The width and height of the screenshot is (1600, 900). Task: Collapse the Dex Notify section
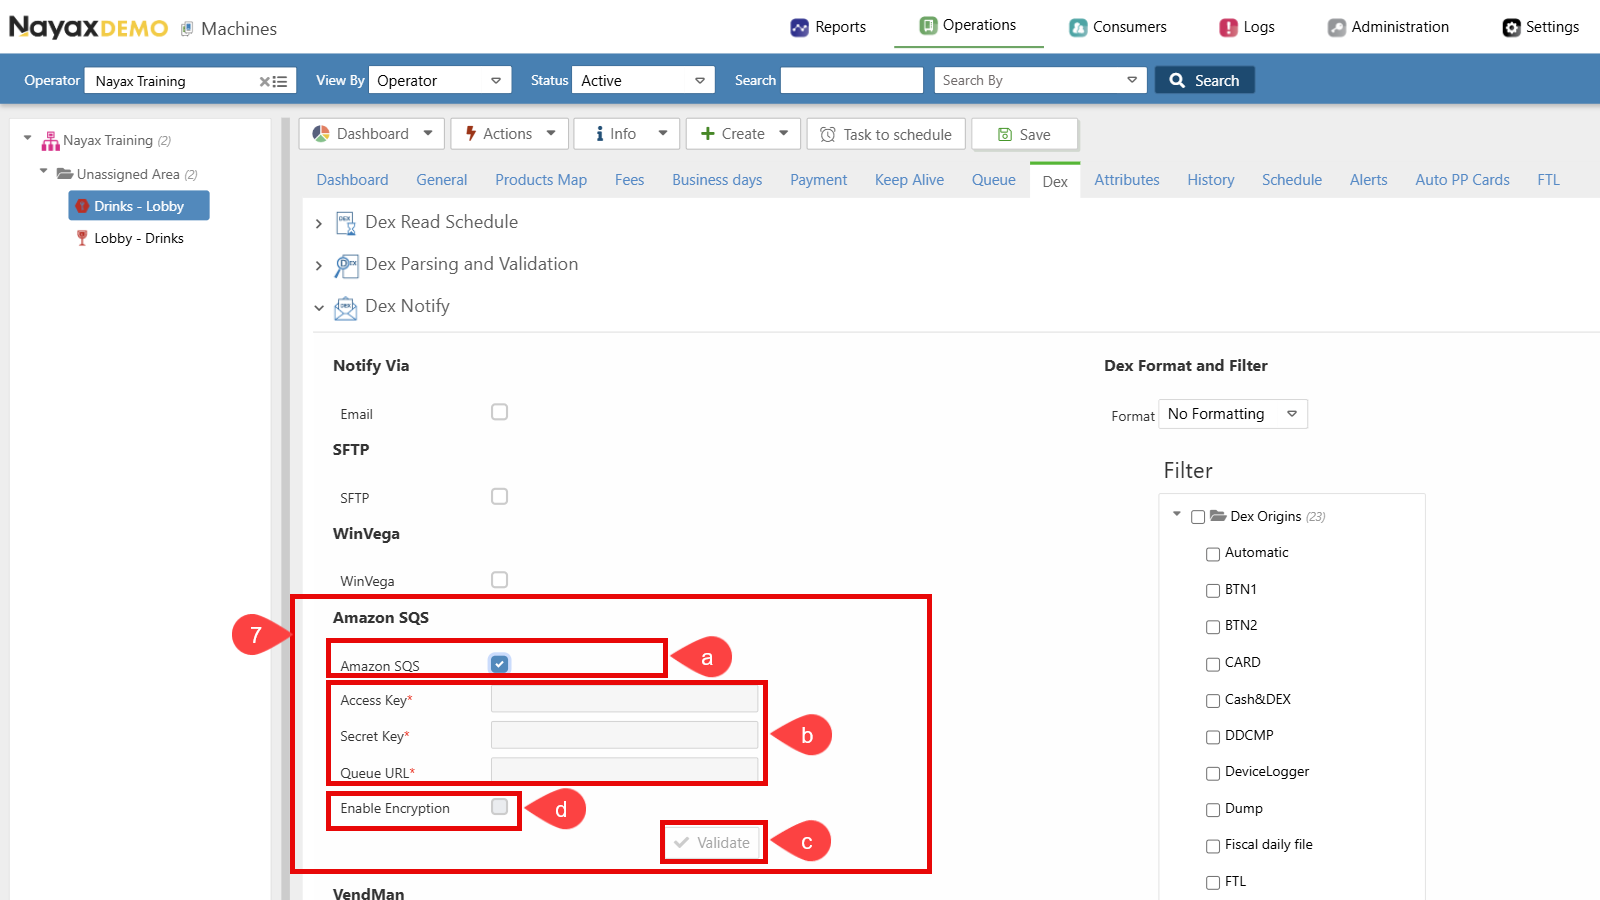tap(319, 308)
